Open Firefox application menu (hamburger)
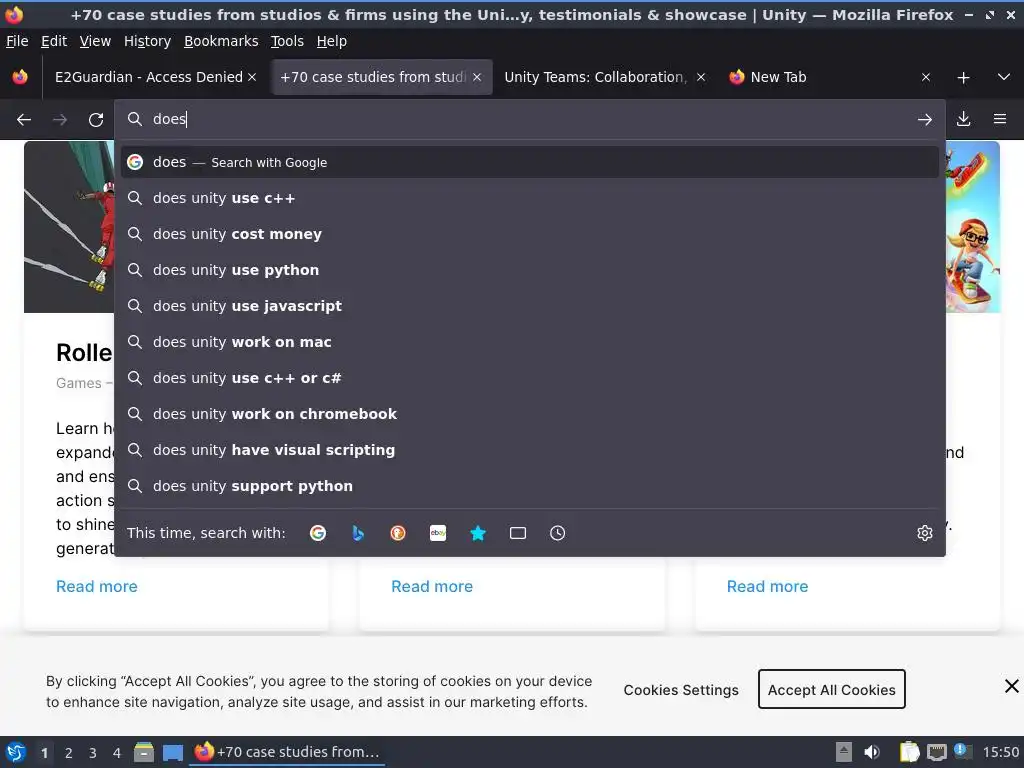 coord(1000,119)
